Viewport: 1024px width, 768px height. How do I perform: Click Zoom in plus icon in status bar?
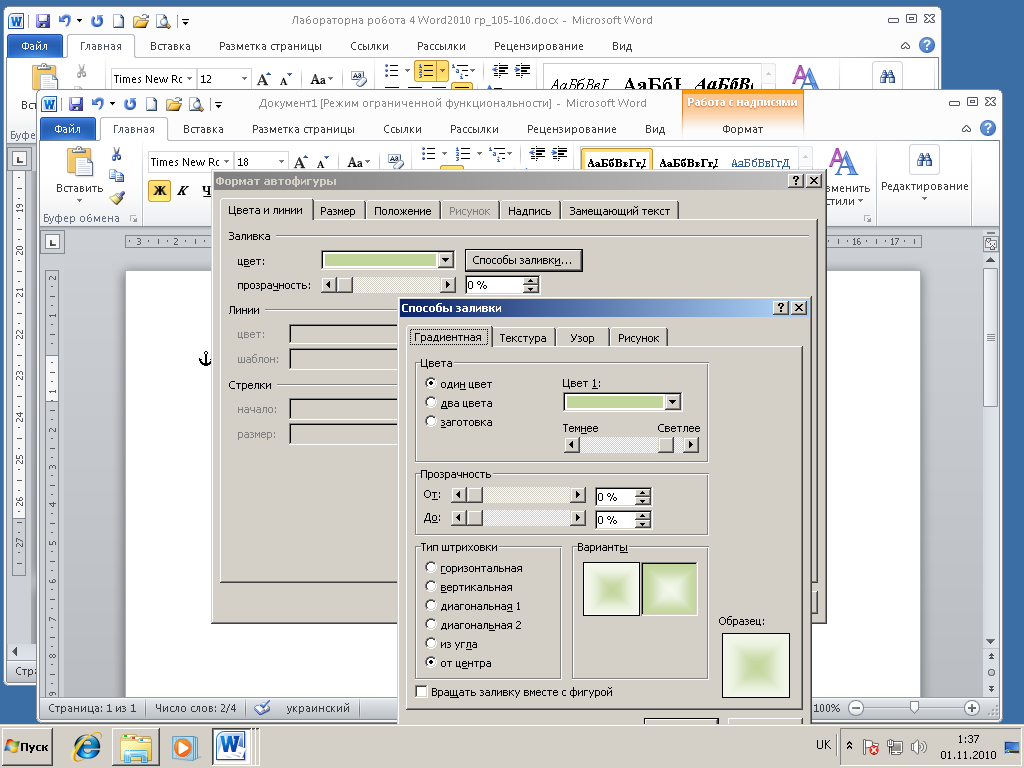972,708
